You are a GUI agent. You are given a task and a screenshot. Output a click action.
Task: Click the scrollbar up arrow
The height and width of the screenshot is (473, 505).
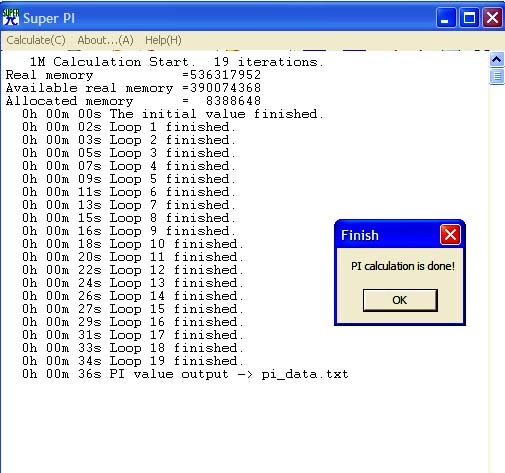(x=497, y=60)
